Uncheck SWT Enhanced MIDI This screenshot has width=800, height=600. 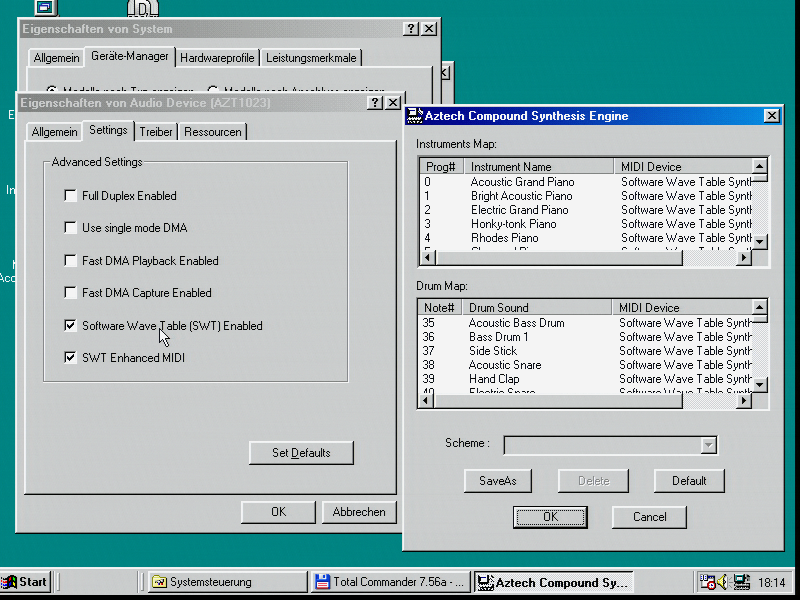tap(70, 358)
